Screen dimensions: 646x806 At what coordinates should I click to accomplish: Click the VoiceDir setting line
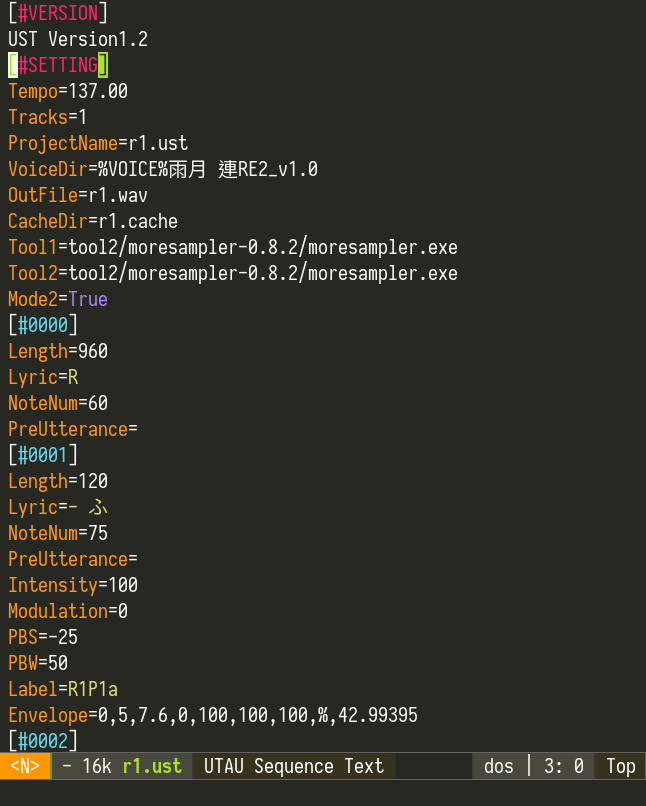click(x=163, y=169)
